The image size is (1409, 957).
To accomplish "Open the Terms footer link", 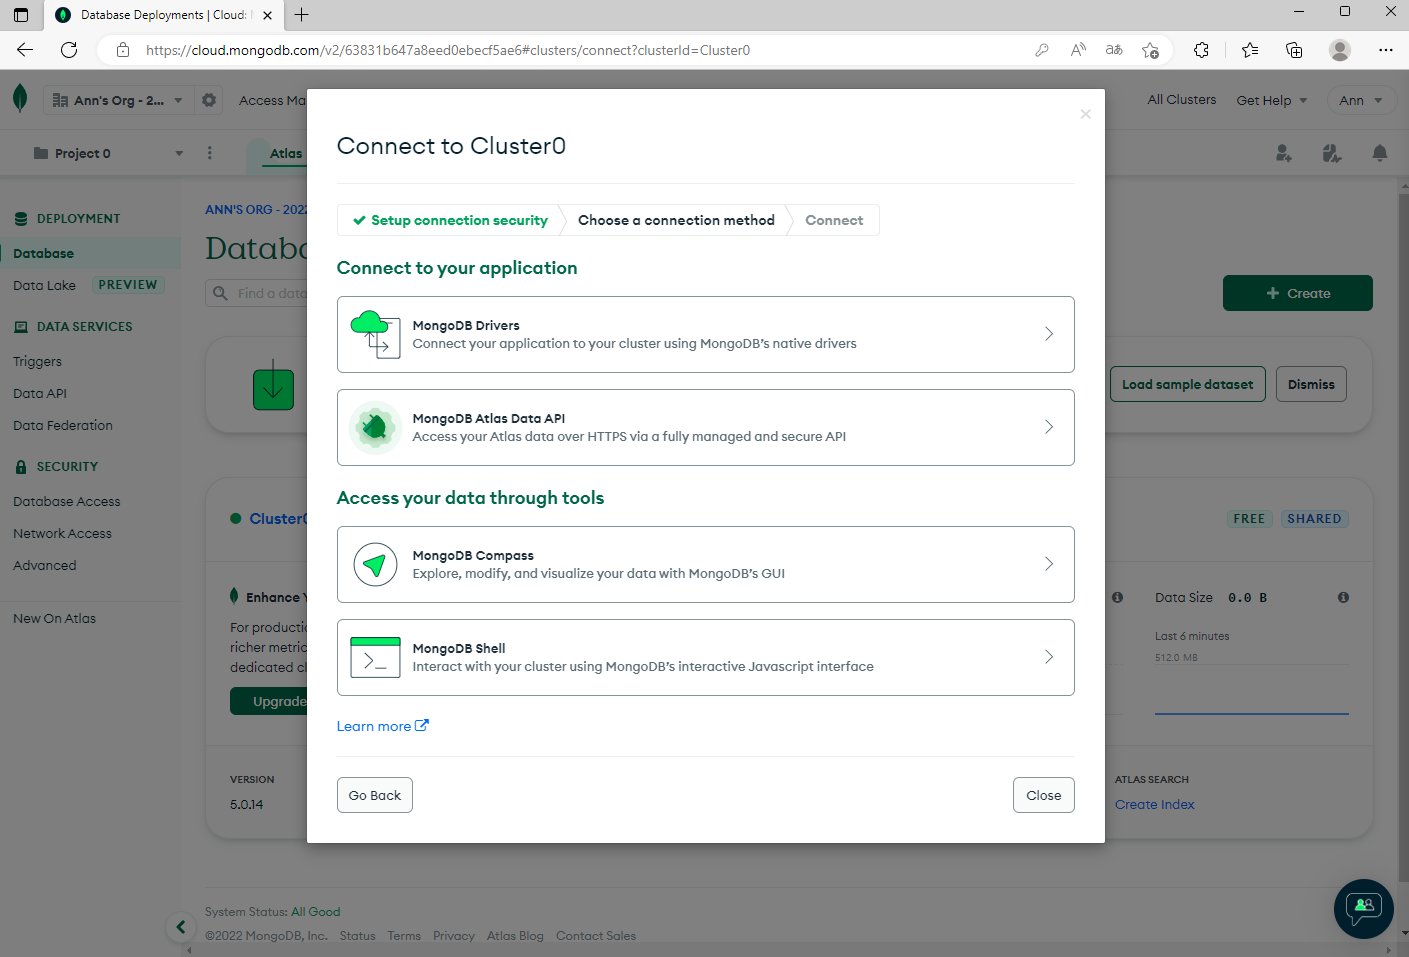I will pos(404,936).
